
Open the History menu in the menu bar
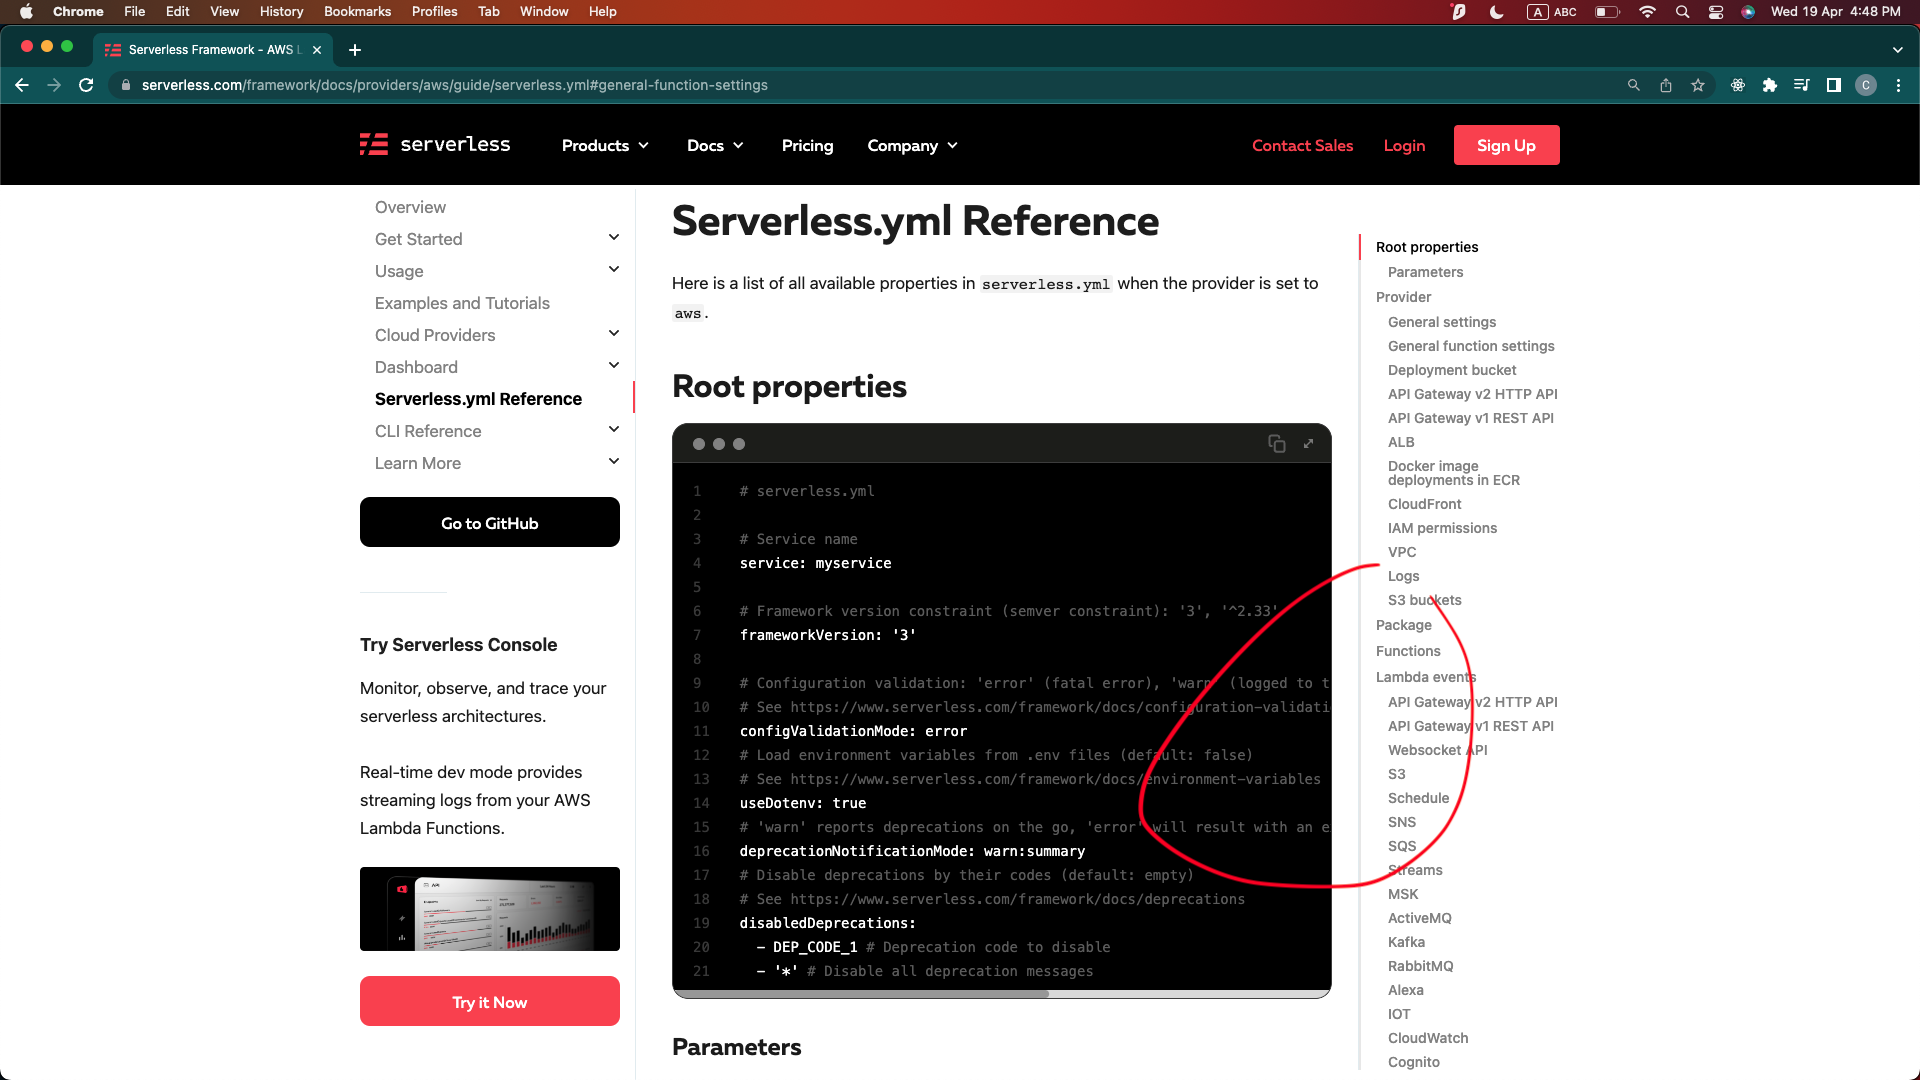click(x=281, y=11)
